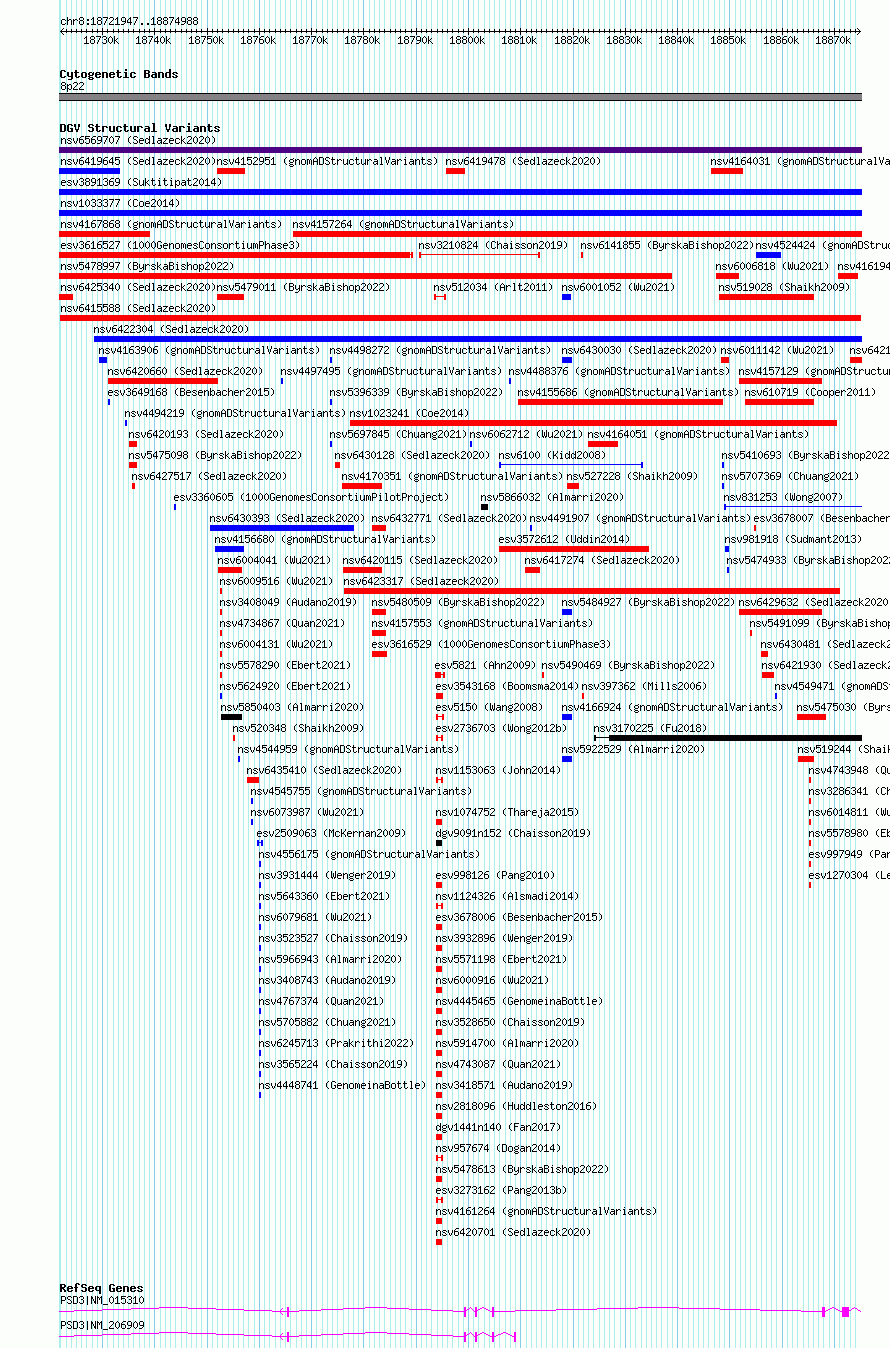Click nsv6430393 (Sedlazeck2020) label

(287, 518)
